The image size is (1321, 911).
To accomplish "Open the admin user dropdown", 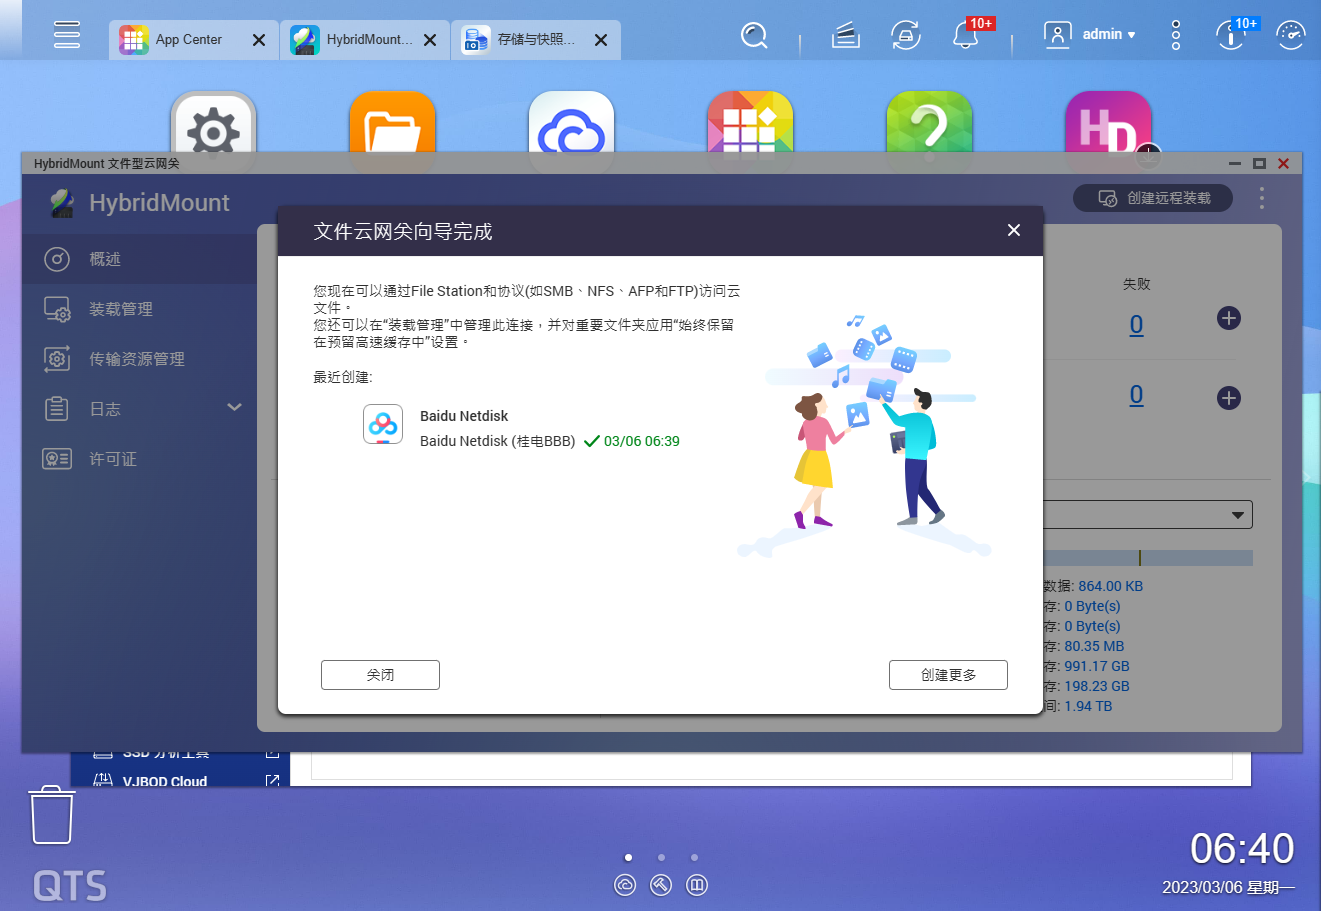I will 1090,35.
